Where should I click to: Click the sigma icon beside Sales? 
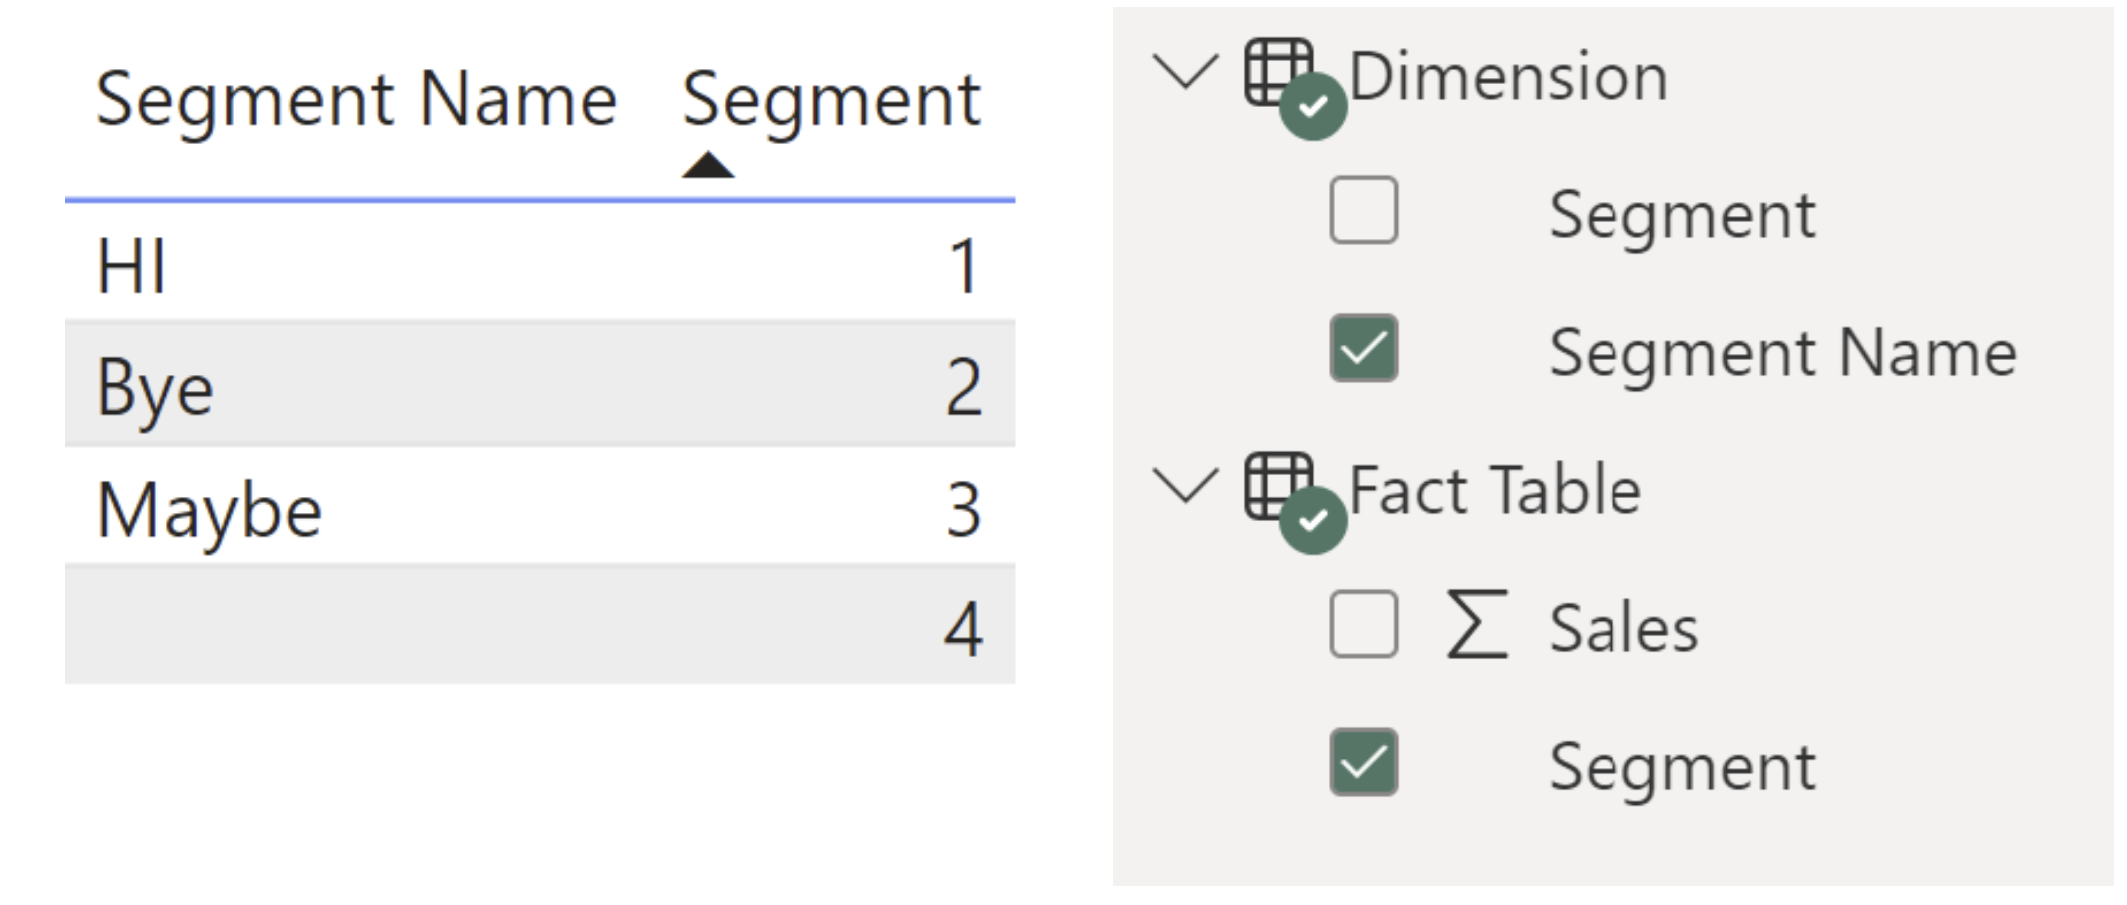click(1476, 625)
